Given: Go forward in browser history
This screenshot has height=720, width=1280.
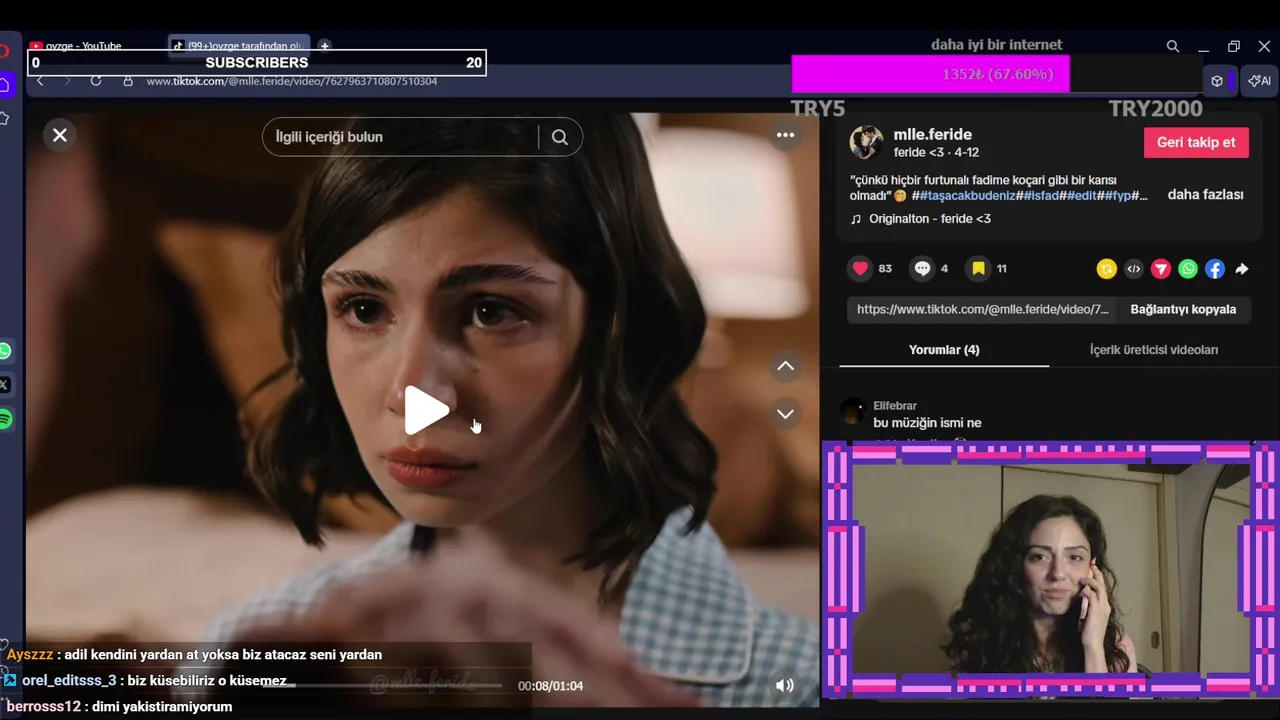Looking at the screenshot, I should pos(68,81).
